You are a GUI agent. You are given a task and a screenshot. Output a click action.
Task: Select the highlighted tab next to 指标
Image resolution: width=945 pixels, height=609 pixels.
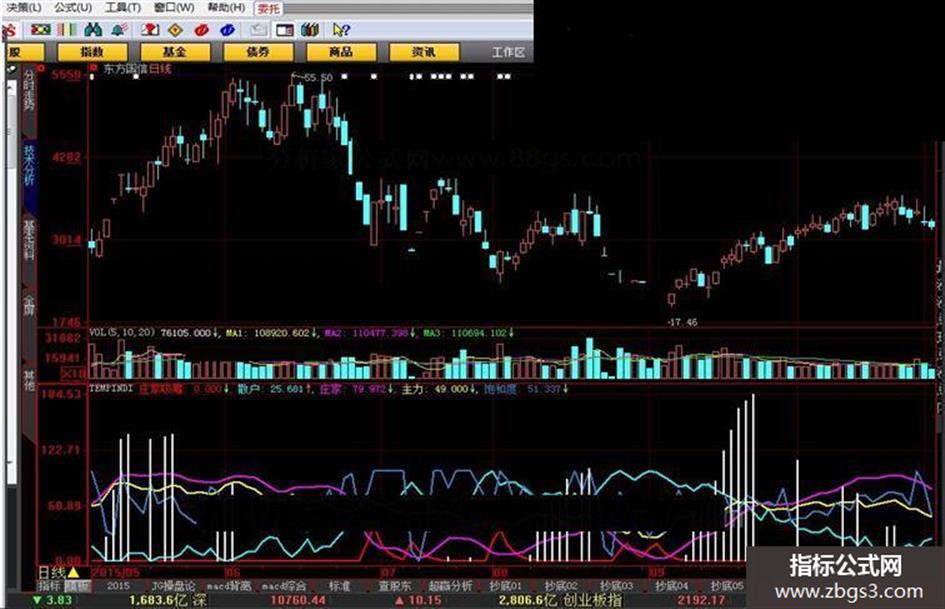click(x=78, y=585)
